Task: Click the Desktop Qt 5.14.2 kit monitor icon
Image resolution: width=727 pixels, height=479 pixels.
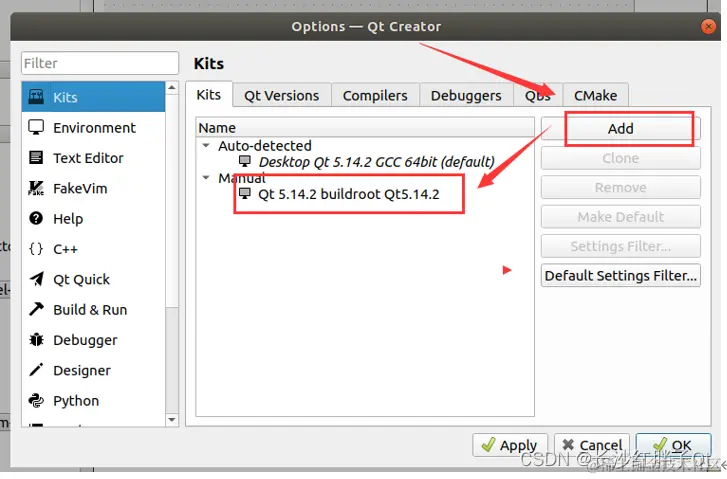Action: point(245,161)
